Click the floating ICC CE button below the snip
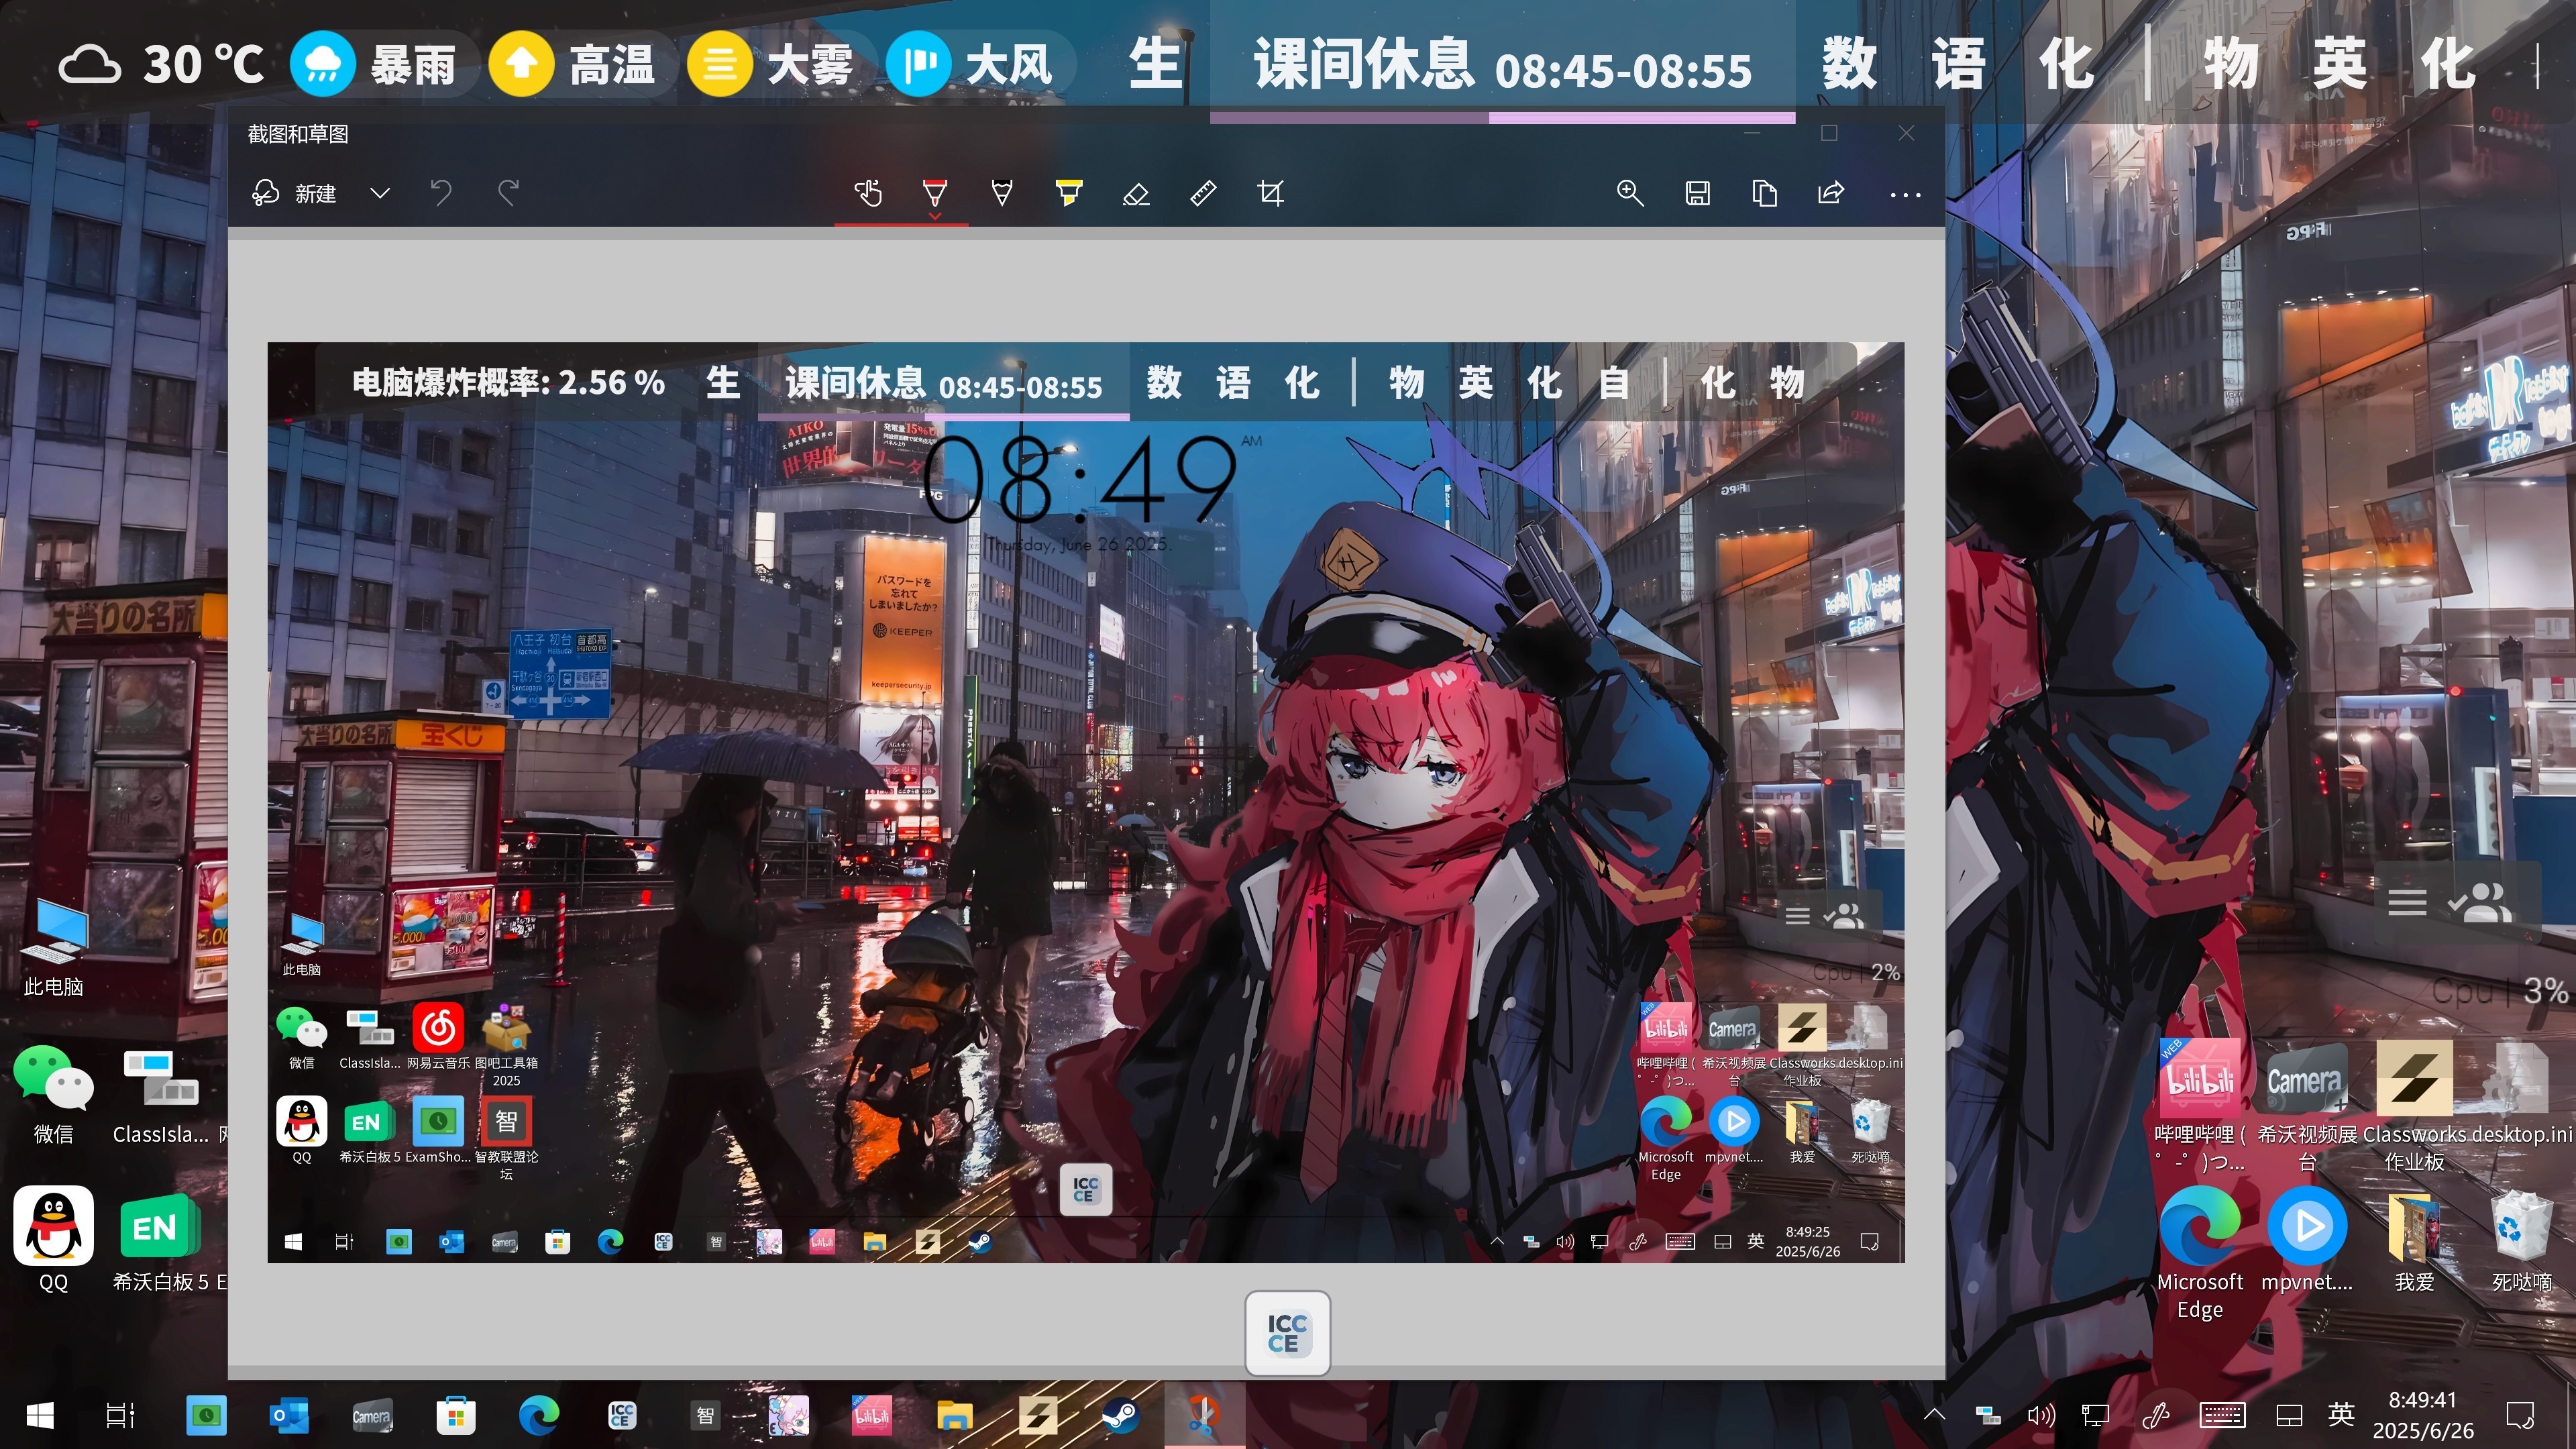Viewport: 2576px width, 1449px height. pyautogui.click(x=1287, y=1333)
